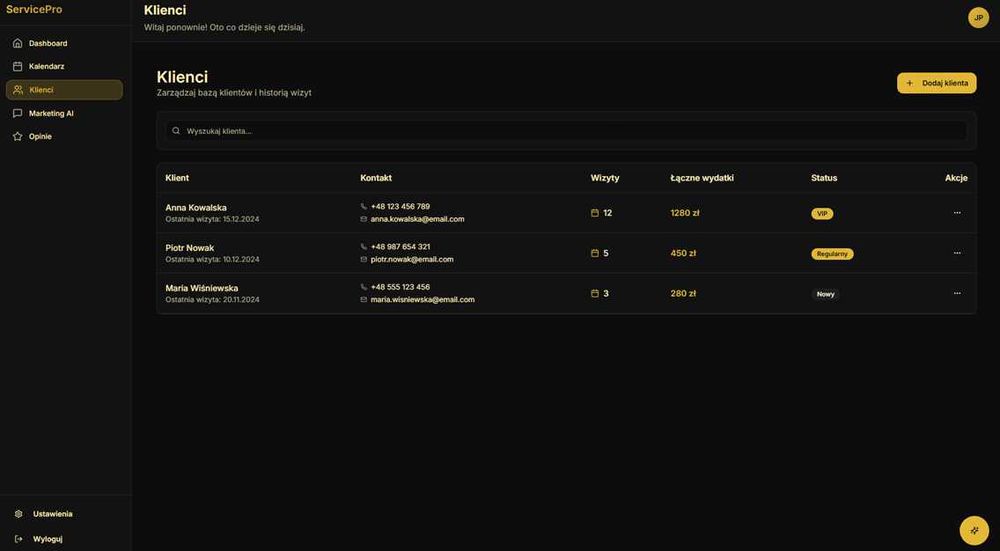
Task: Click the envelope icon for Piotr Nowak
Action: tap(364, 259)
